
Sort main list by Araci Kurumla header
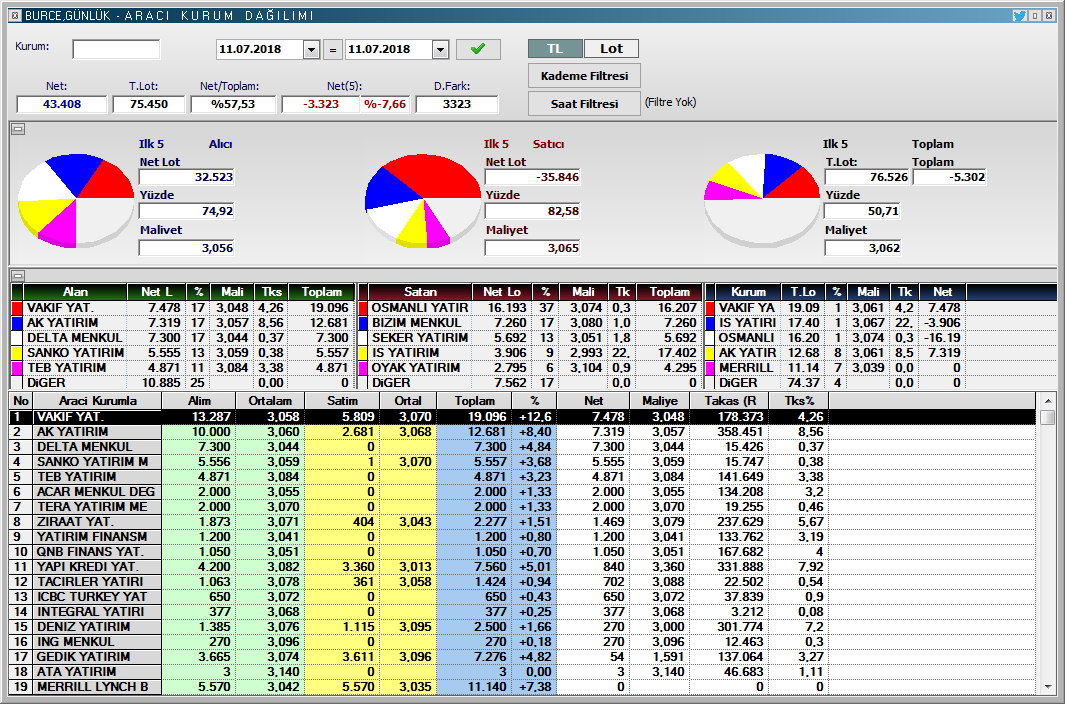coord(97,401)
